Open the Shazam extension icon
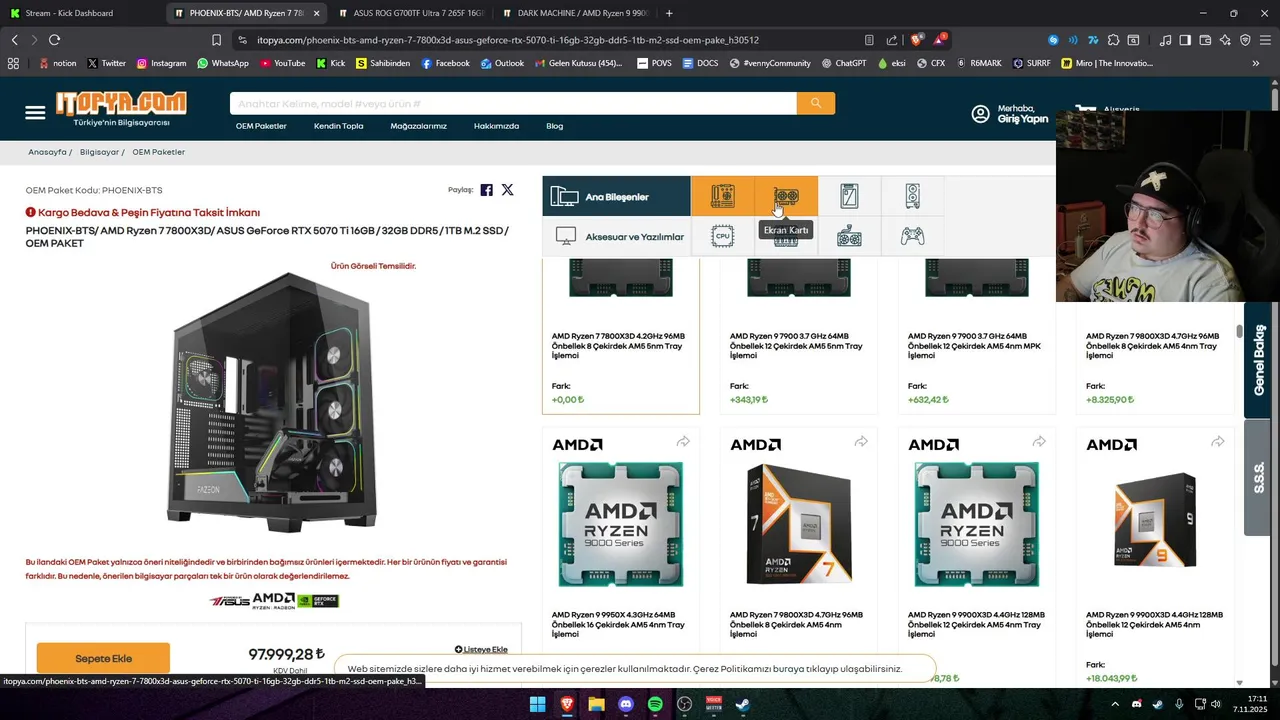Image resolution: width=1280 pixels, height=720 pixels. tap(1053, 40)
